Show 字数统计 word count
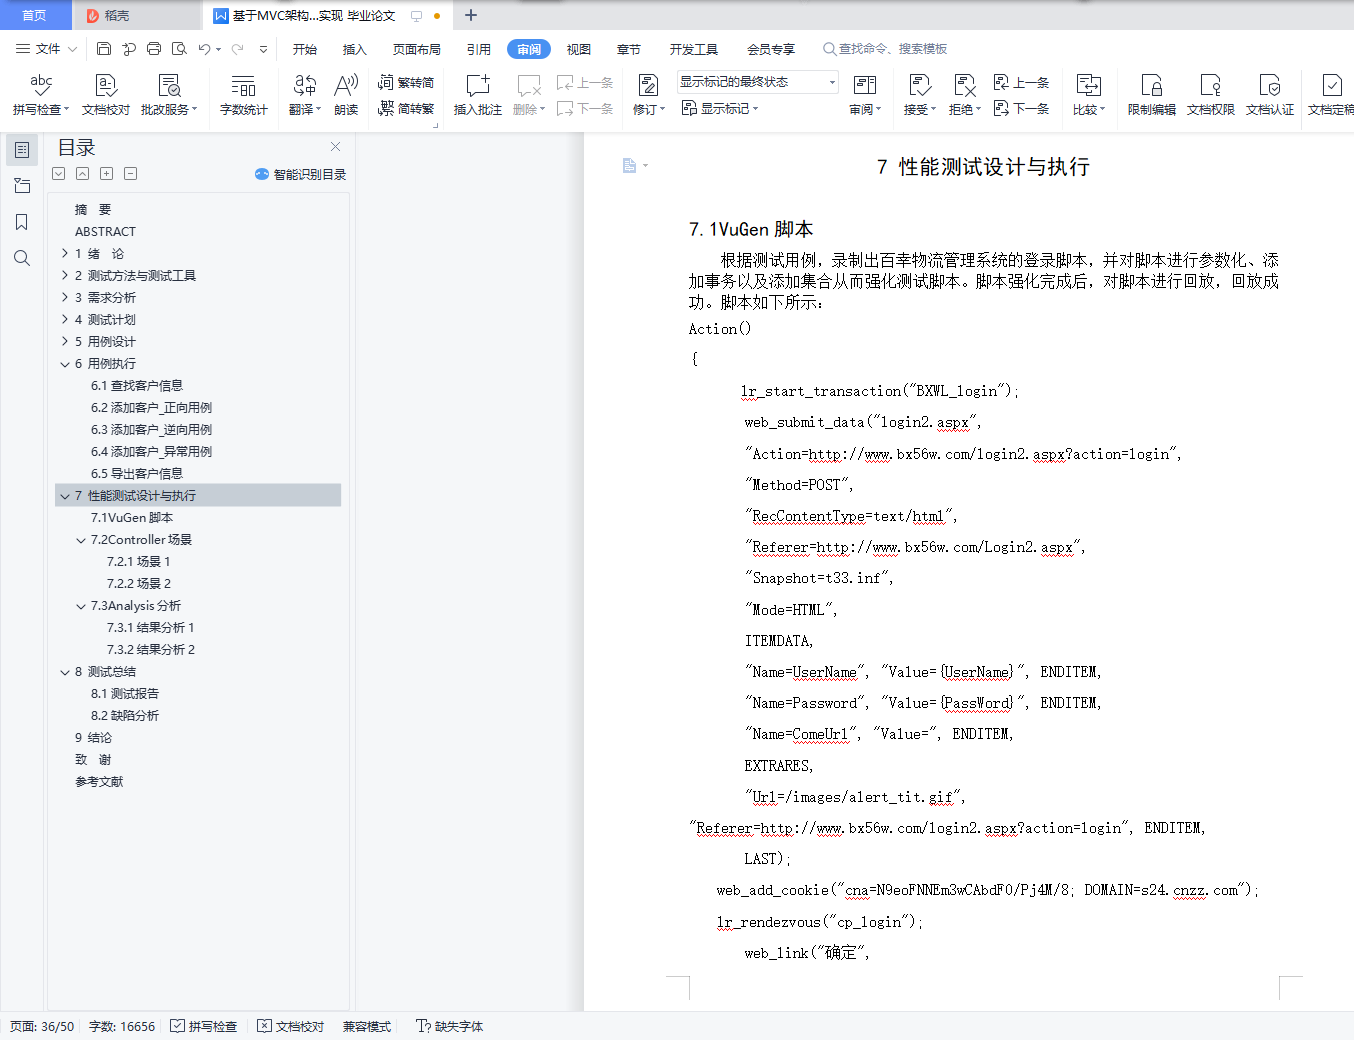 point(243,95)
